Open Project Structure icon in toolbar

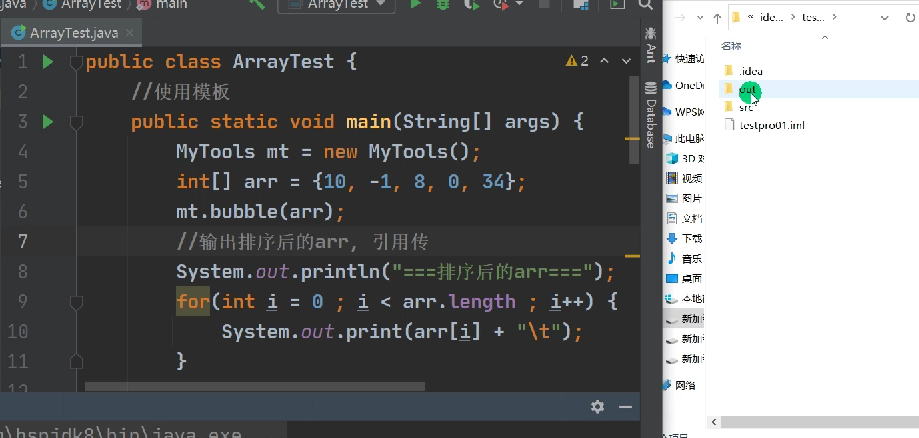pyautogui.click(x=581, y=5)
